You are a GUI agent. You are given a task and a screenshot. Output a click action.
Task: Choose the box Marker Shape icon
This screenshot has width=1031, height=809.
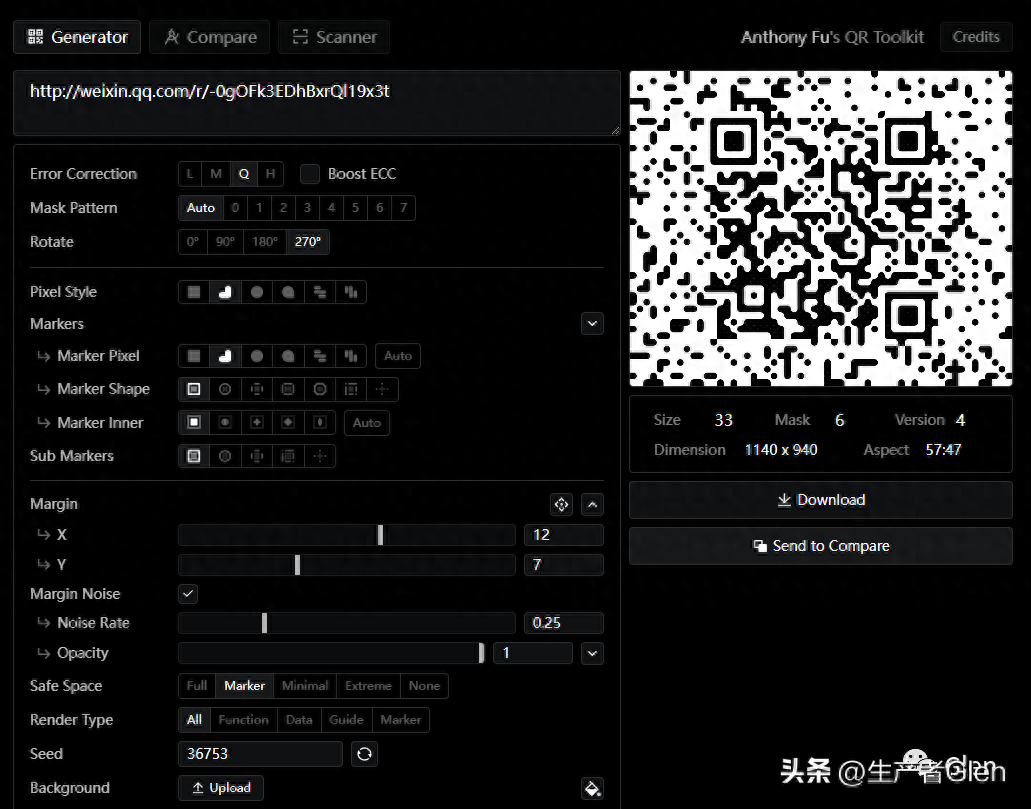[288, 389]
